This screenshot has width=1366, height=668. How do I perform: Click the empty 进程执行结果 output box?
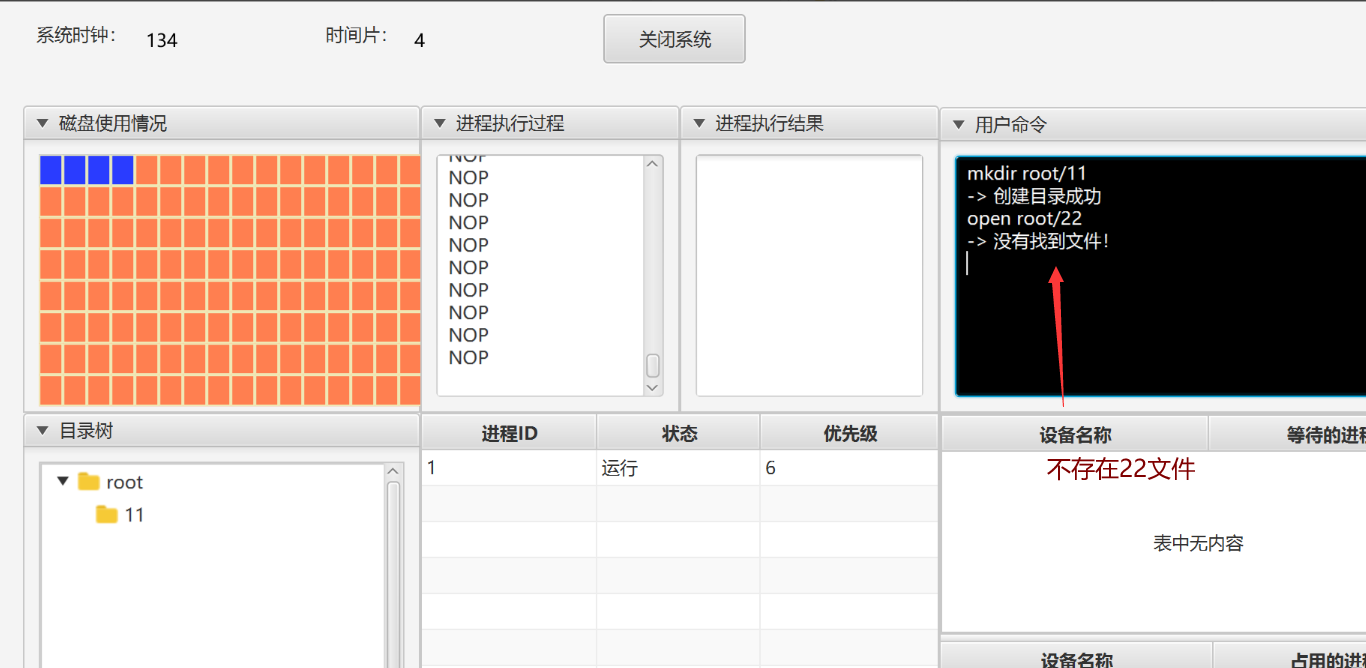tap(809, 275)
